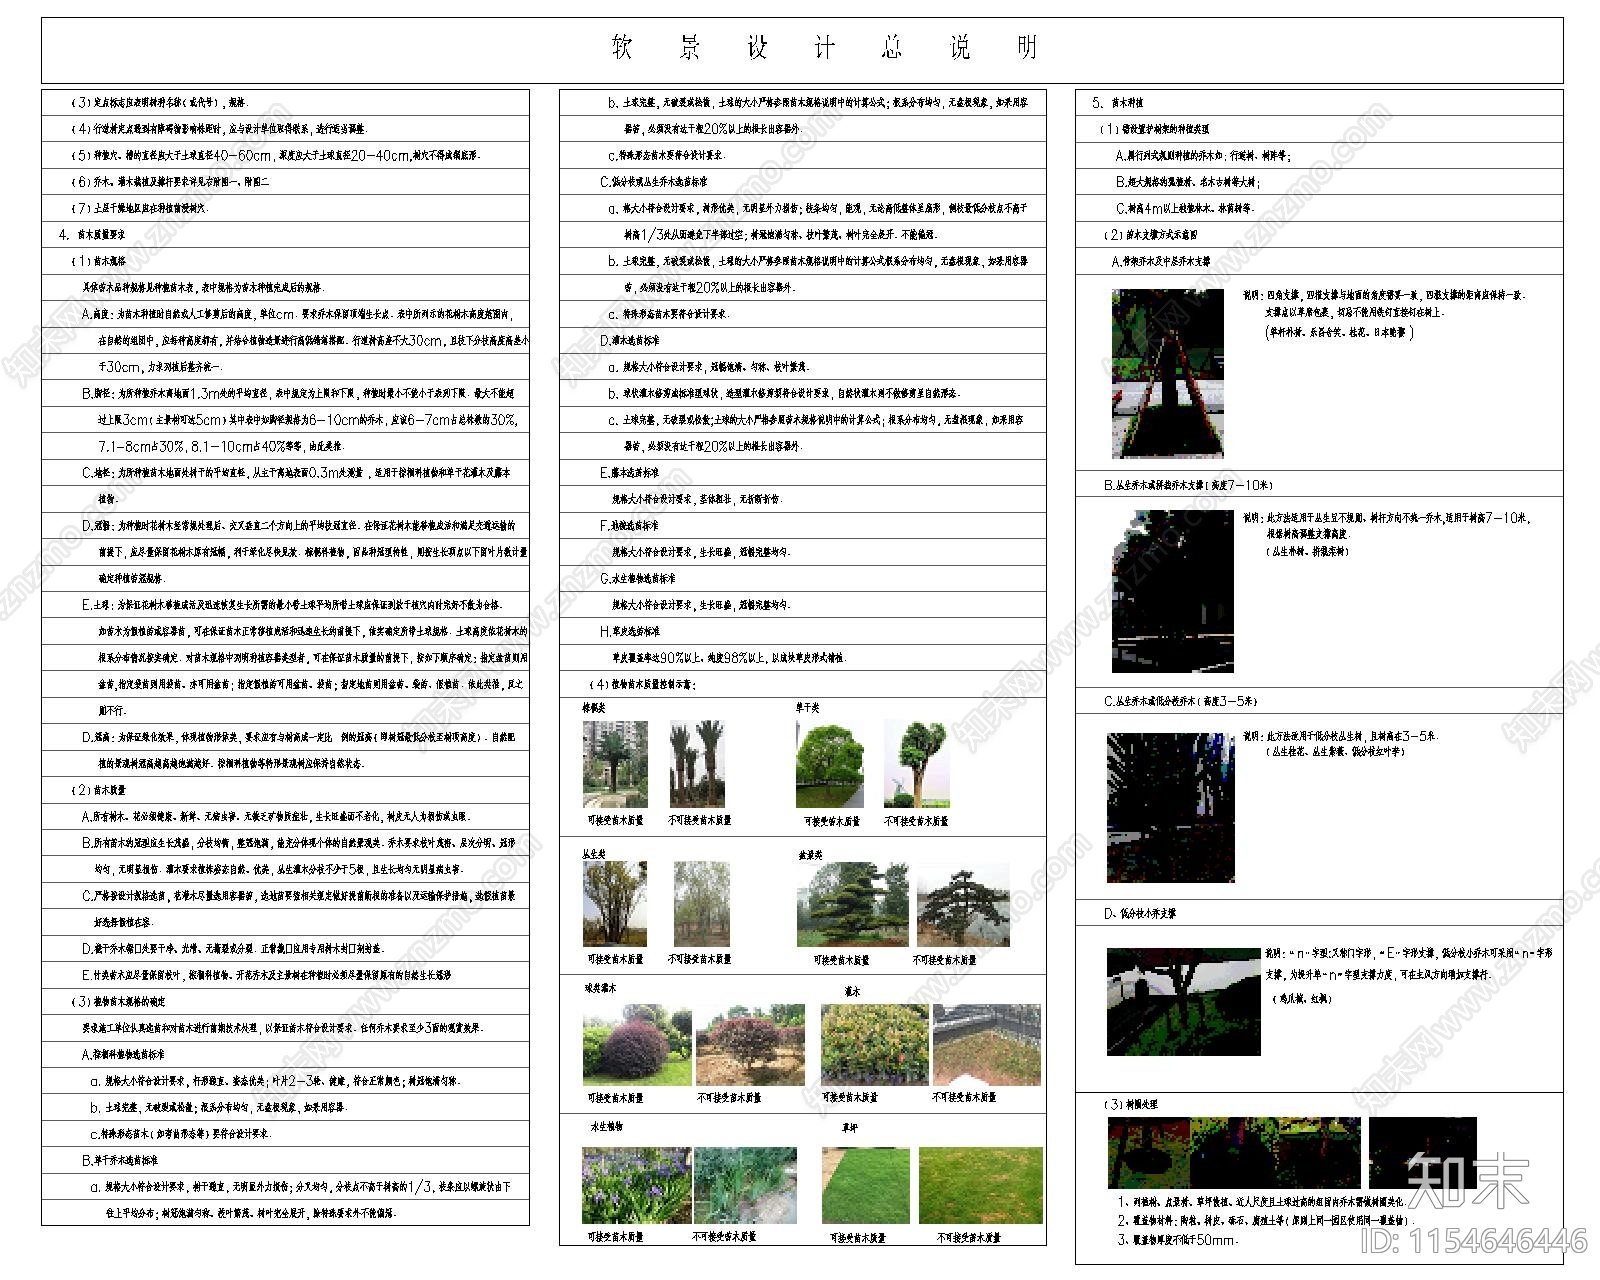Select the acceptable palm tree photo by the apartment buildings

(615, 764)
